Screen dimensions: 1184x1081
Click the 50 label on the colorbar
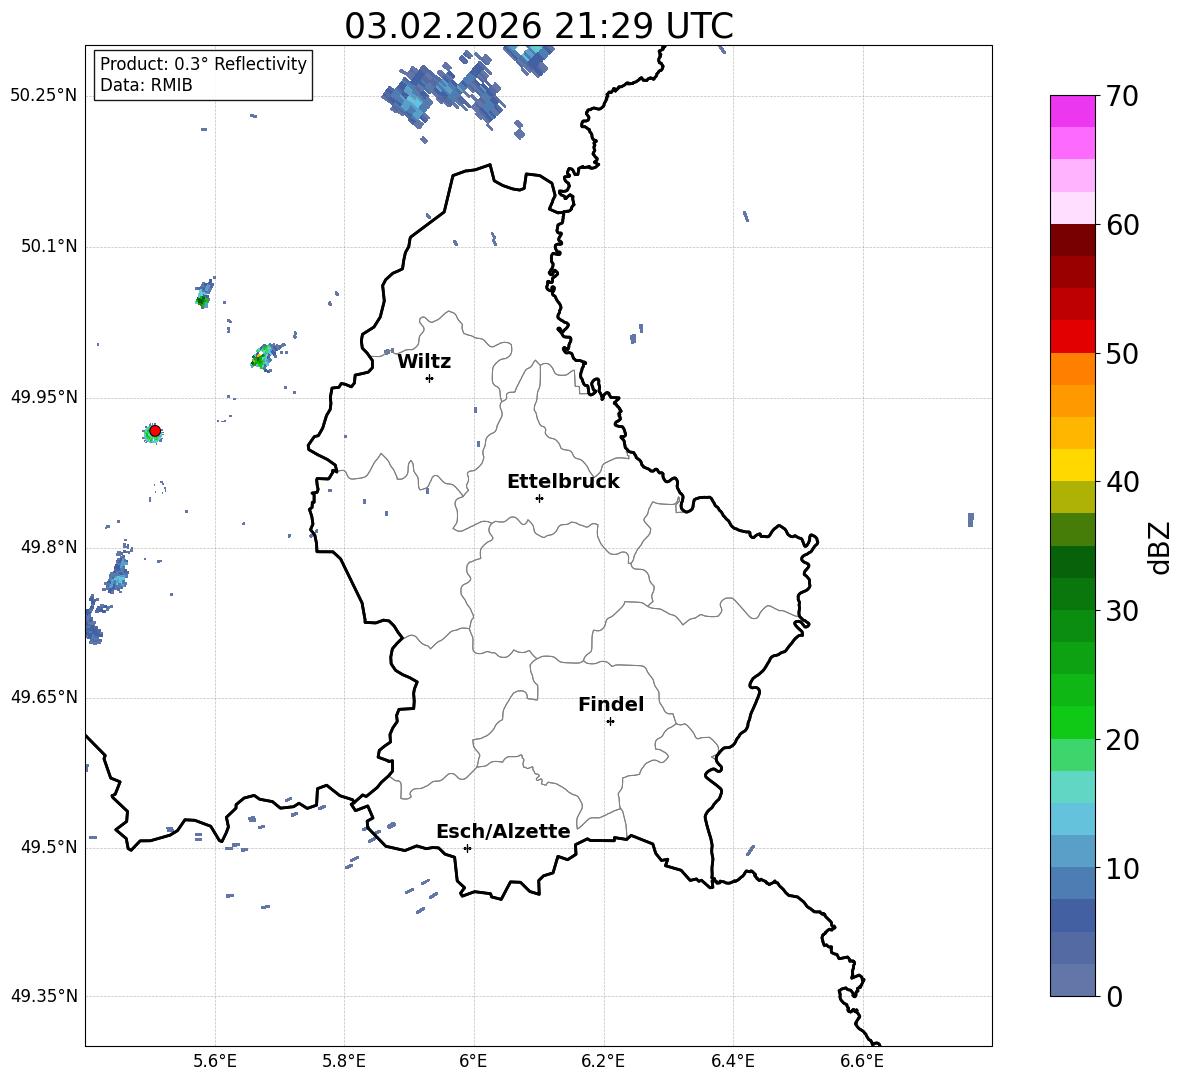pyautogui.click(x=1122, y=353)
